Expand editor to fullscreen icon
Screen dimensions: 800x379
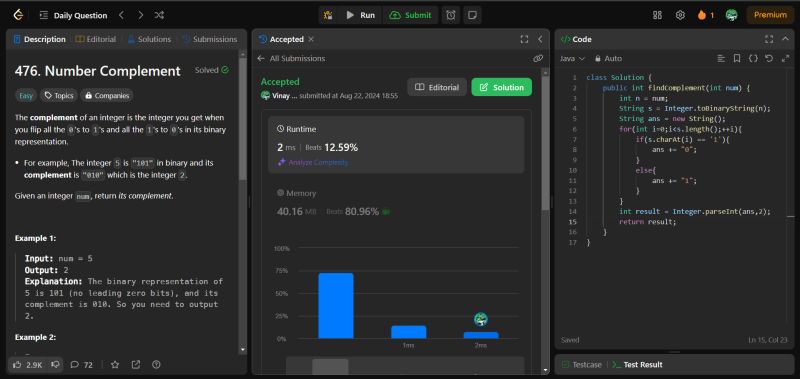click(785, 59)
